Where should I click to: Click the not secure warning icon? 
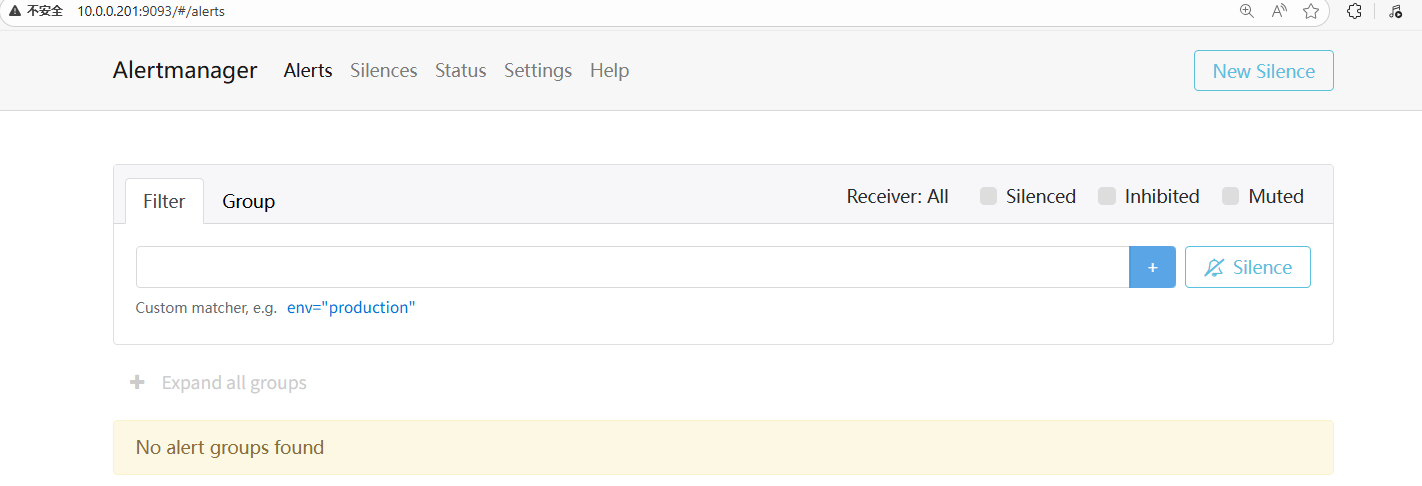click(15, 11)
